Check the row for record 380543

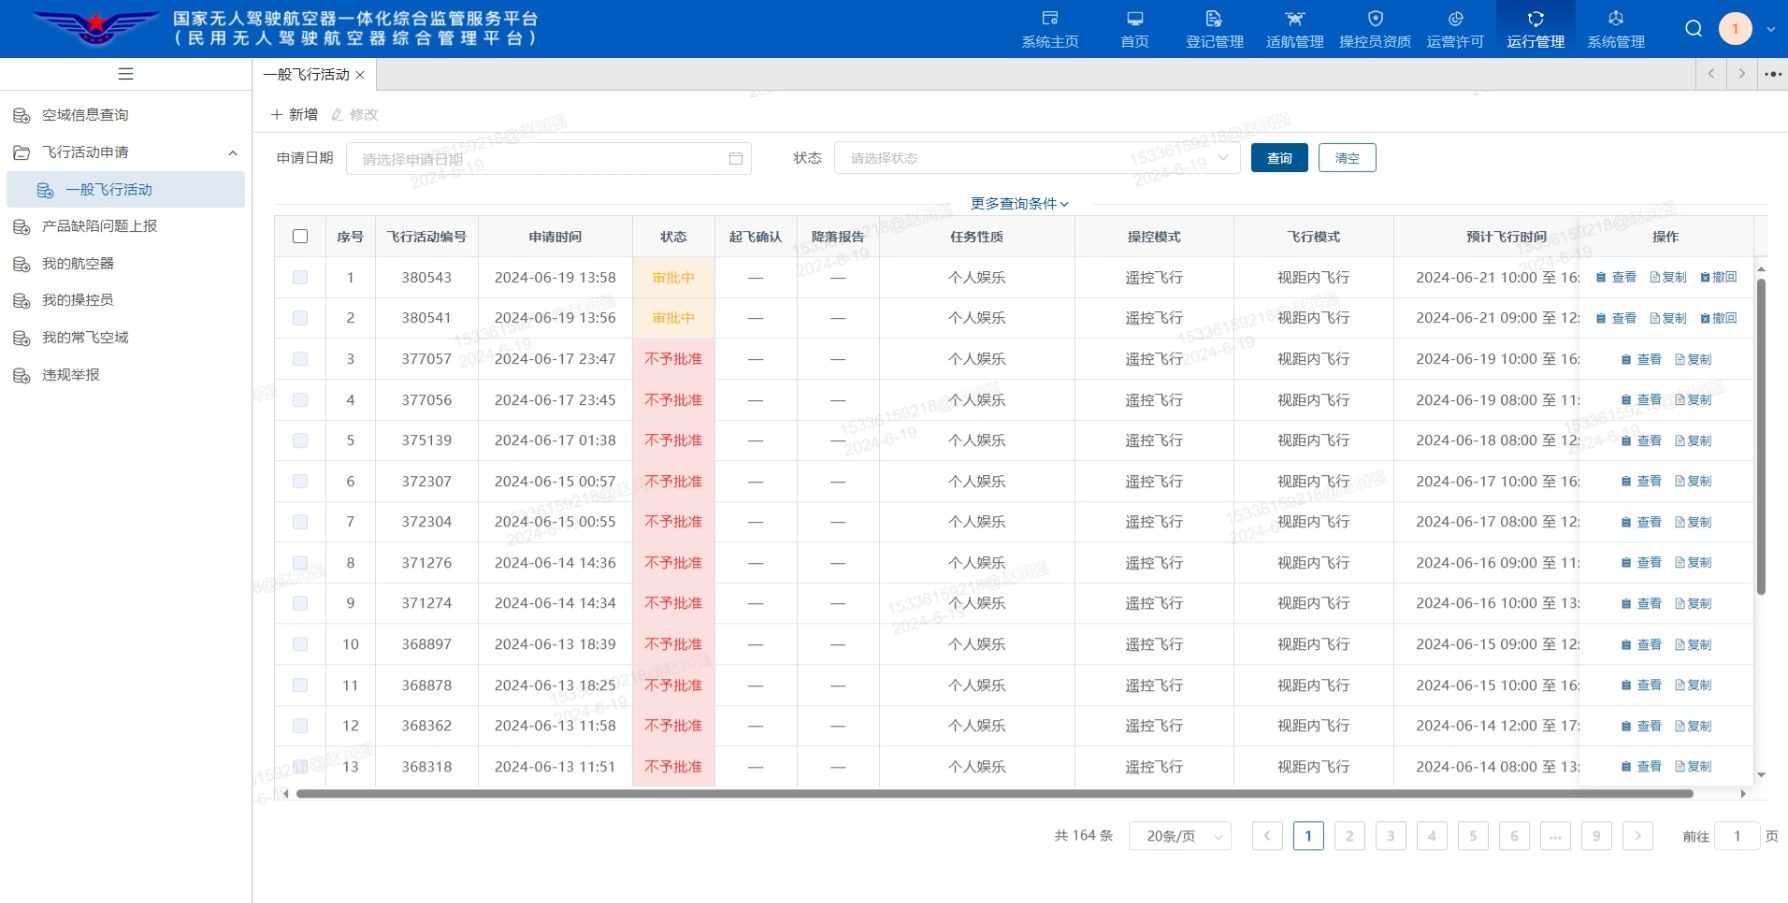pos(300,277)
